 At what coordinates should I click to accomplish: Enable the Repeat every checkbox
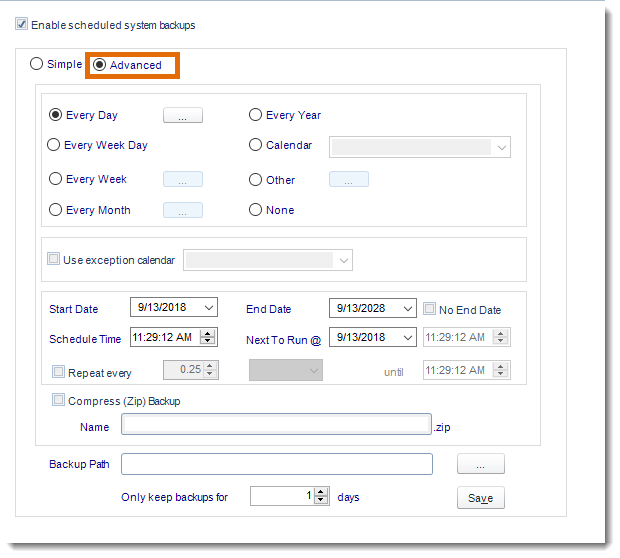[x=59, y=372]
